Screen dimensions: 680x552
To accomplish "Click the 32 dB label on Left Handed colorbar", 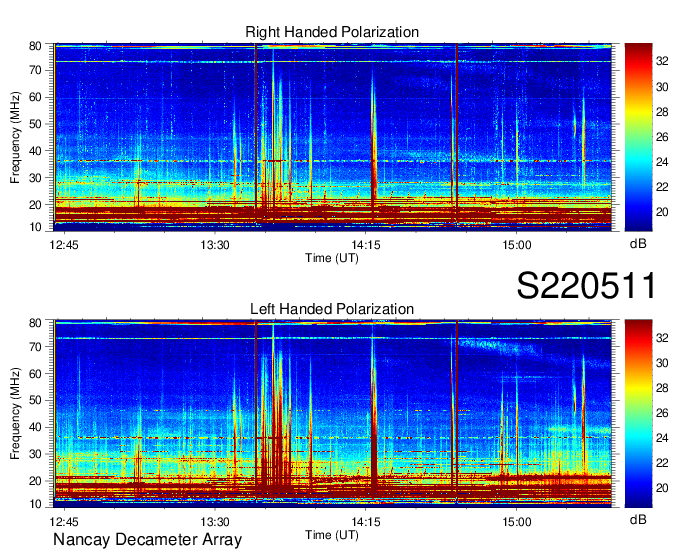I will (662, 337).
